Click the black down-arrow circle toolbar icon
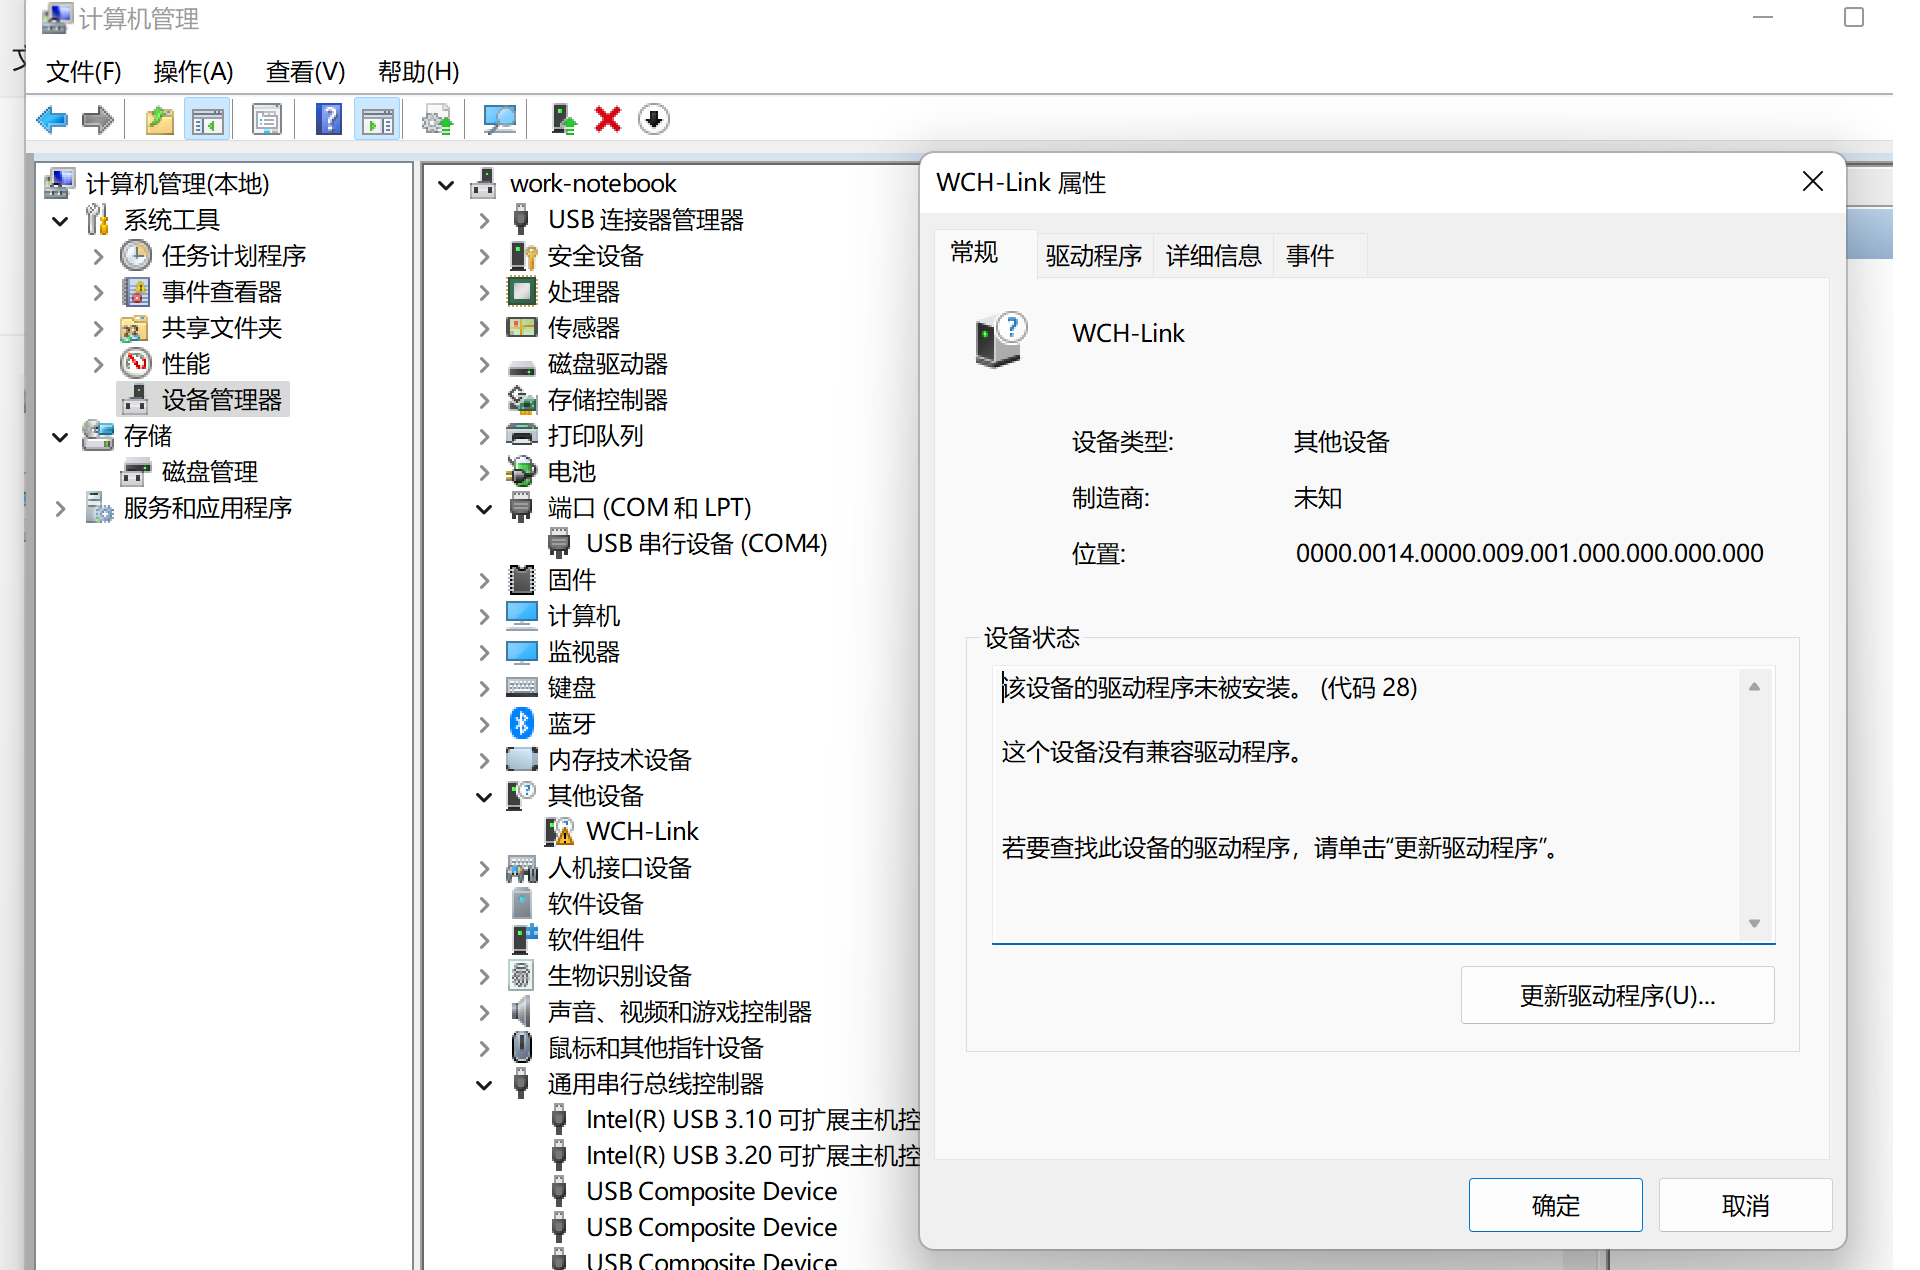 (x=653, y=120)
